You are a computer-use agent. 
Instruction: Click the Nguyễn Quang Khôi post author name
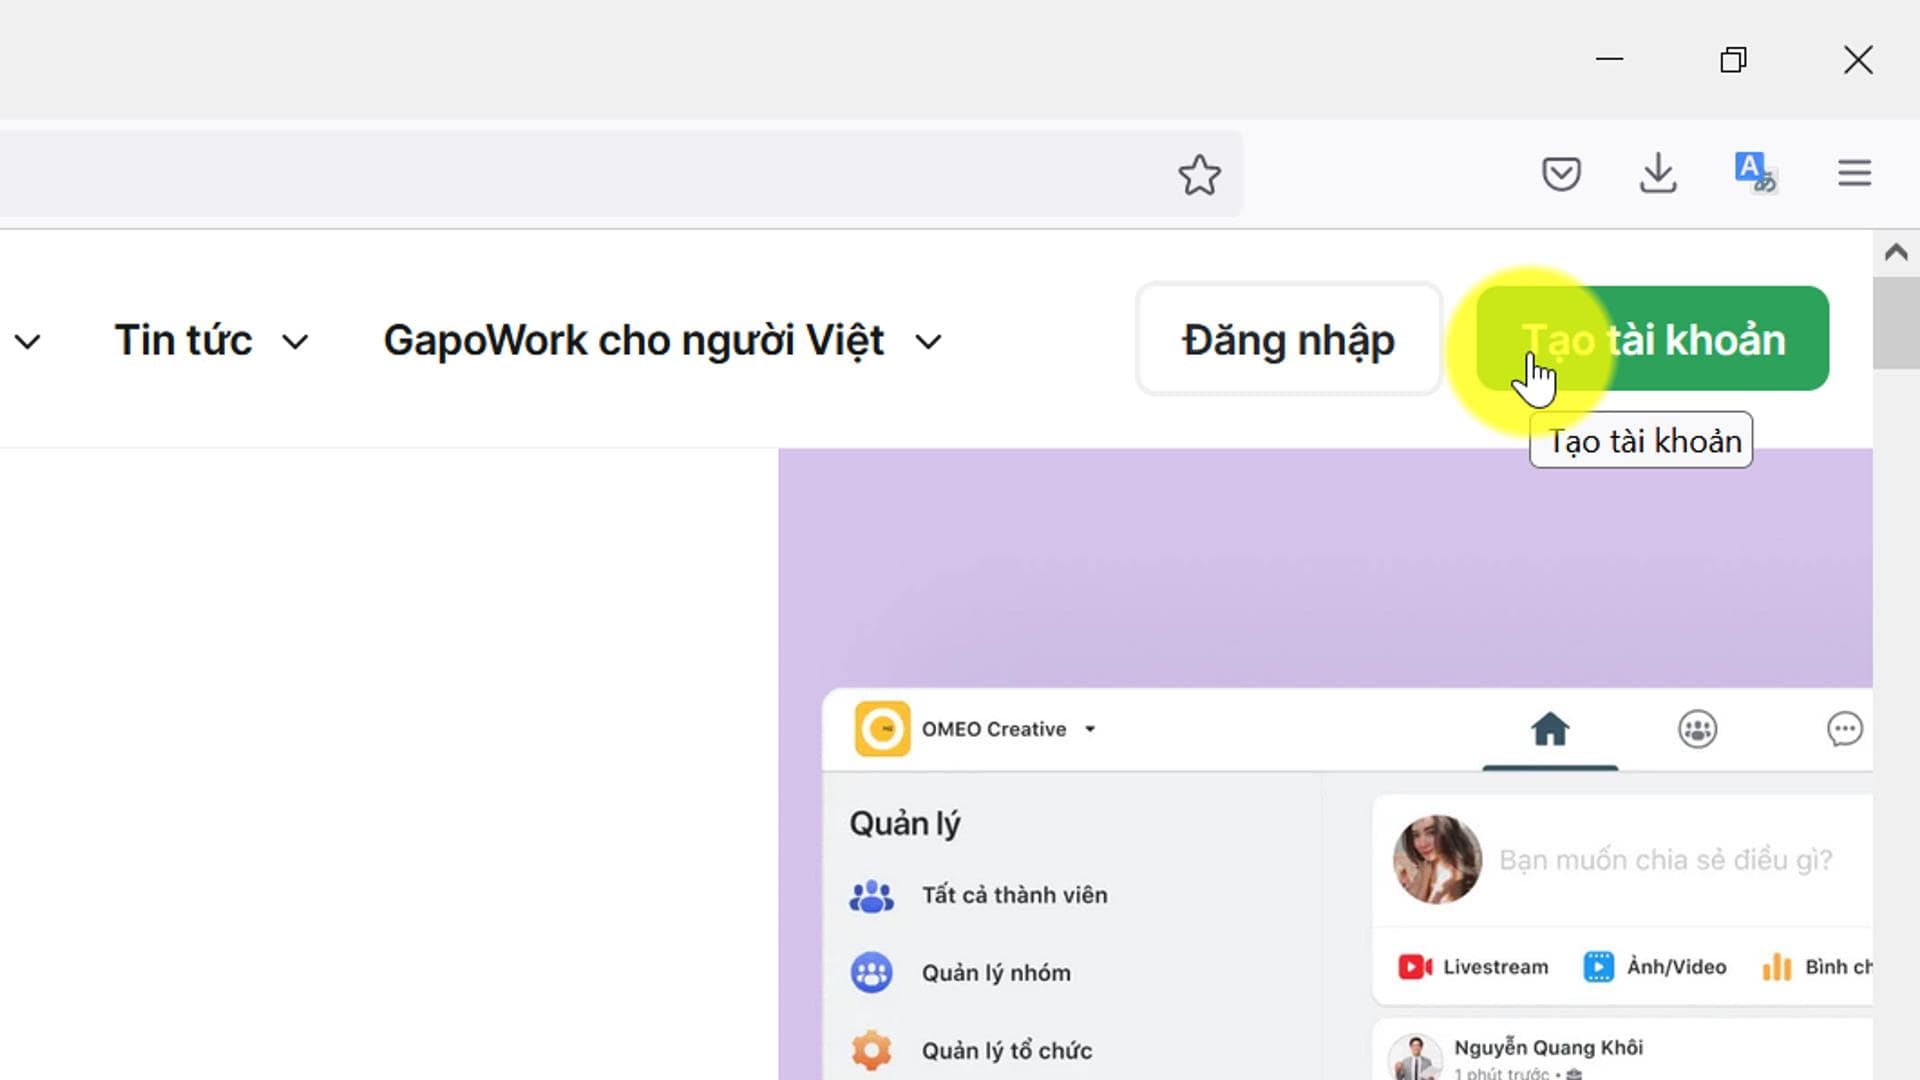[x=1548, y=1047]
